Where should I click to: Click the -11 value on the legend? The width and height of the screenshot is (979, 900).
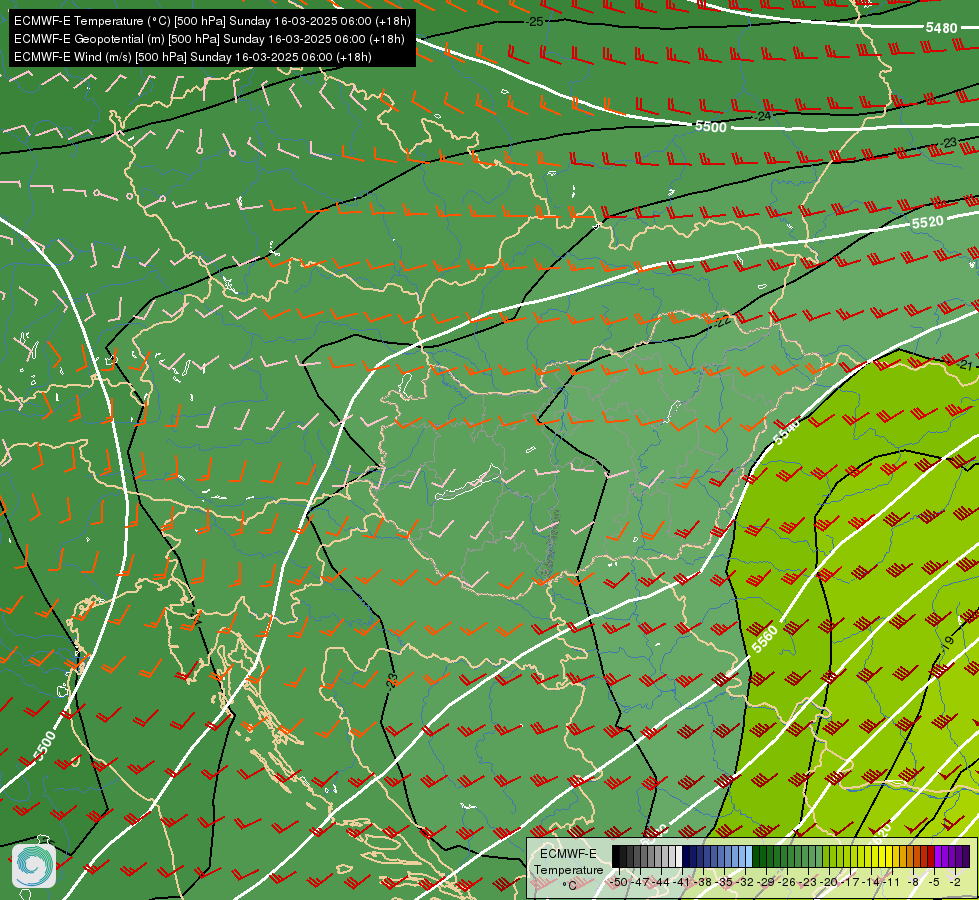click(x=892, y=882)
